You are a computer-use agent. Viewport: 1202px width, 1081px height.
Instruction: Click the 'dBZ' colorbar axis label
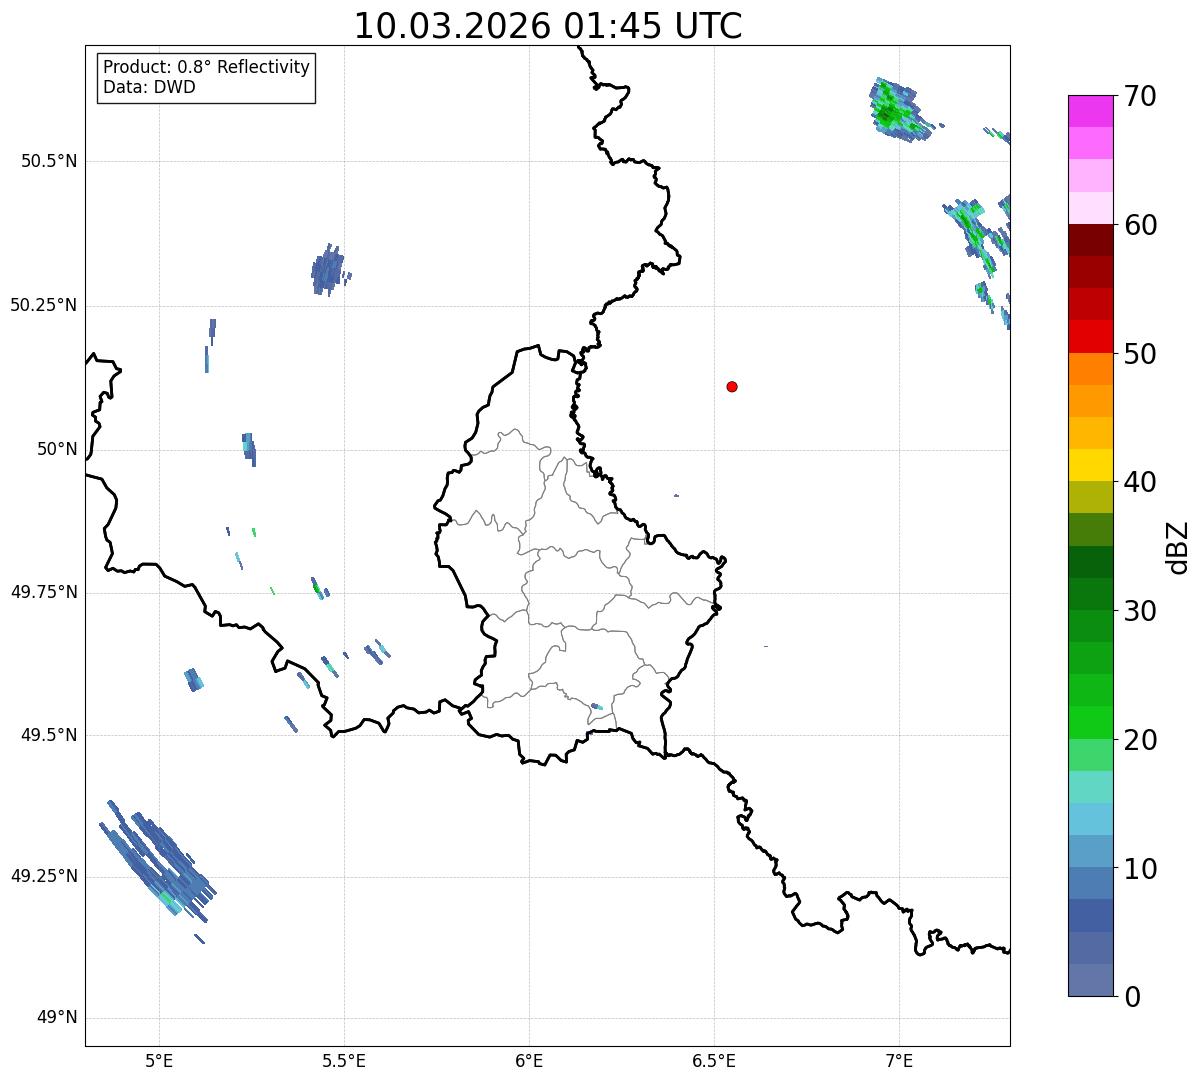pyautogui.click(x=1178, y=547)
